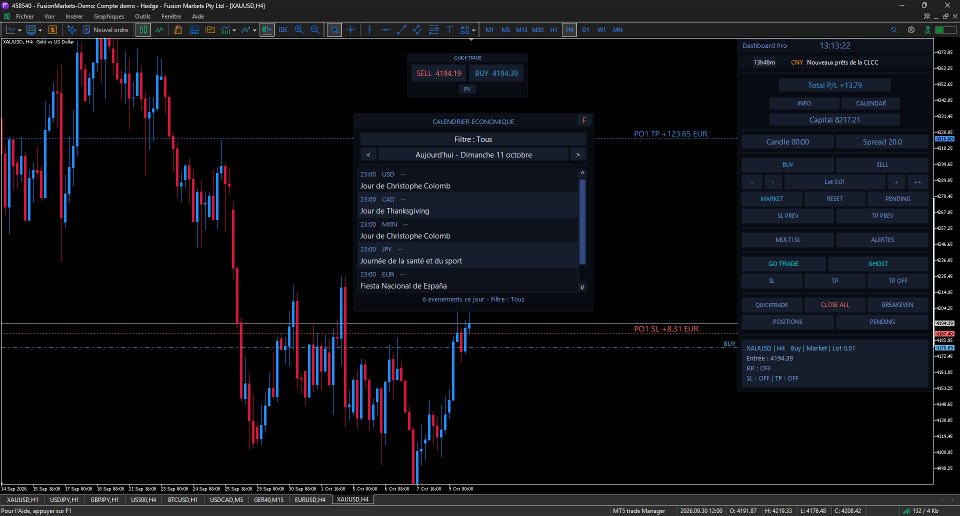The image size is (960, 516).
Task: Switch to the EURUSD,H4 chart tab
Action: [310, 499]
